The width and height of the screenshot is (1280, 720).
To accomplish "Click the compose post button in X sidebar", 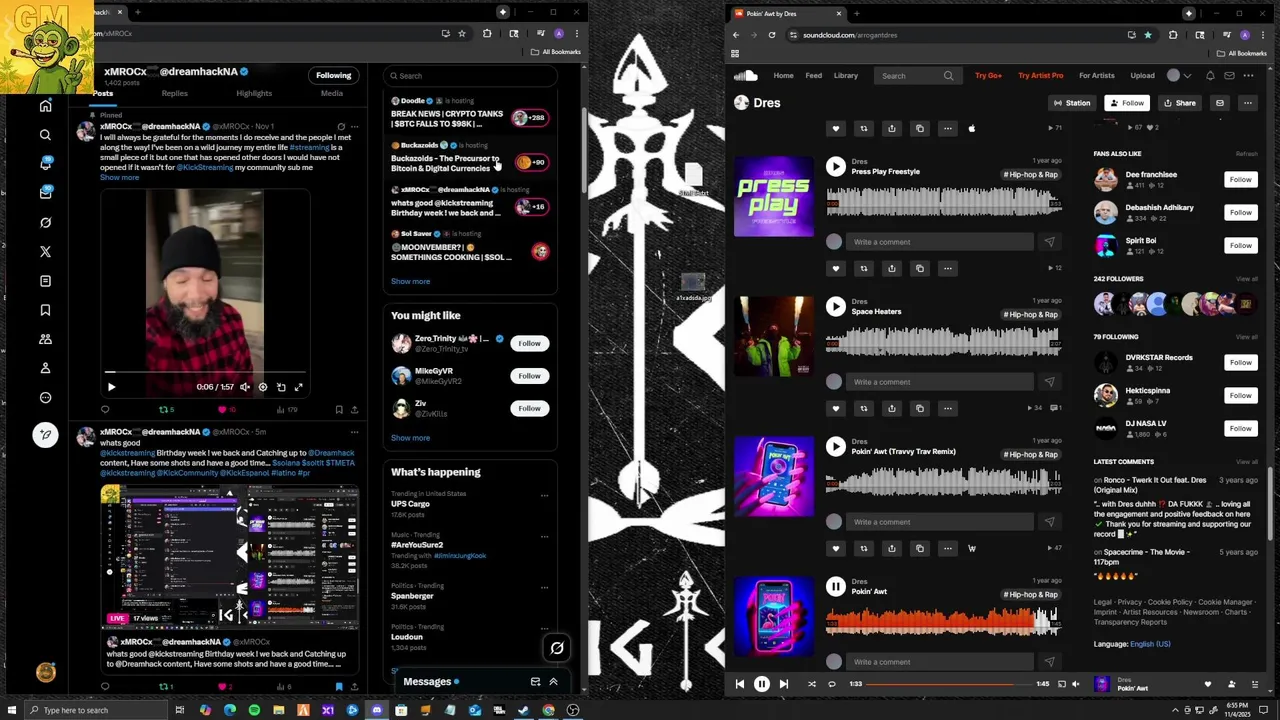I will click(45, 435).
